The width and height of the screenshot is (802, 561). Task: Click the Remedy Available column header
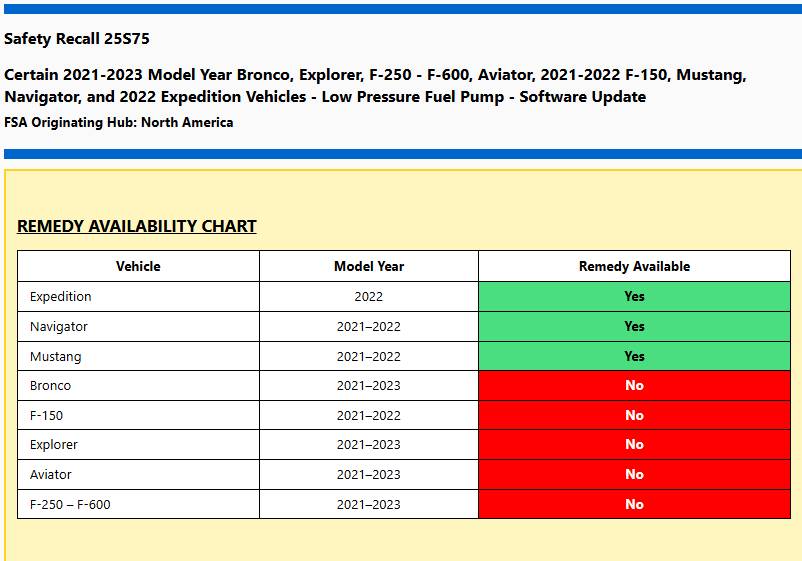point(634,266)
